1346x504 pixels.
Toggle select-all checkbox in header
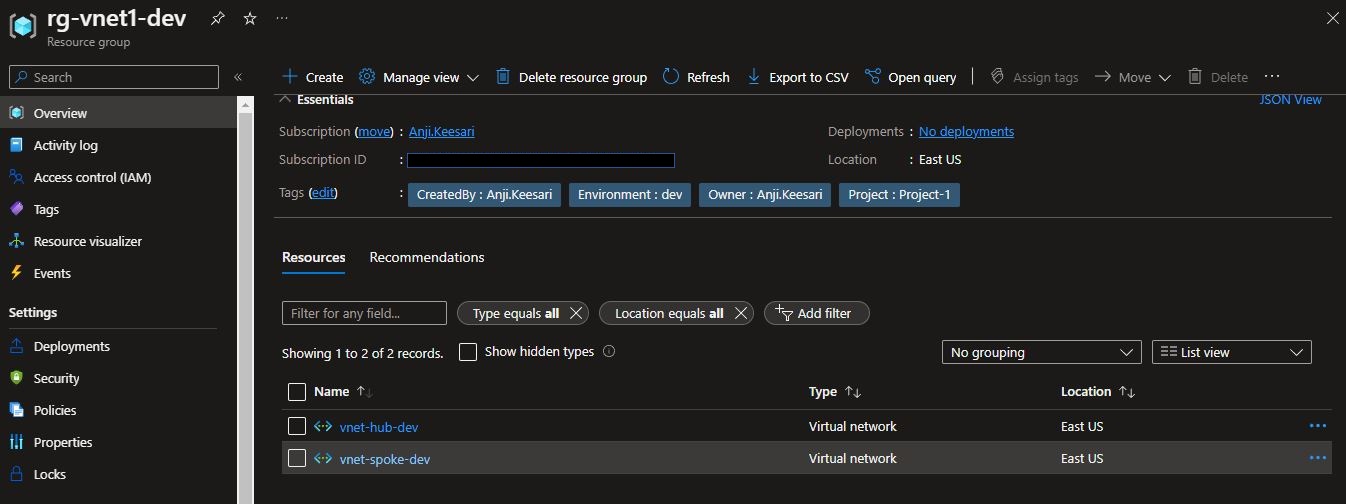(296, 392)
